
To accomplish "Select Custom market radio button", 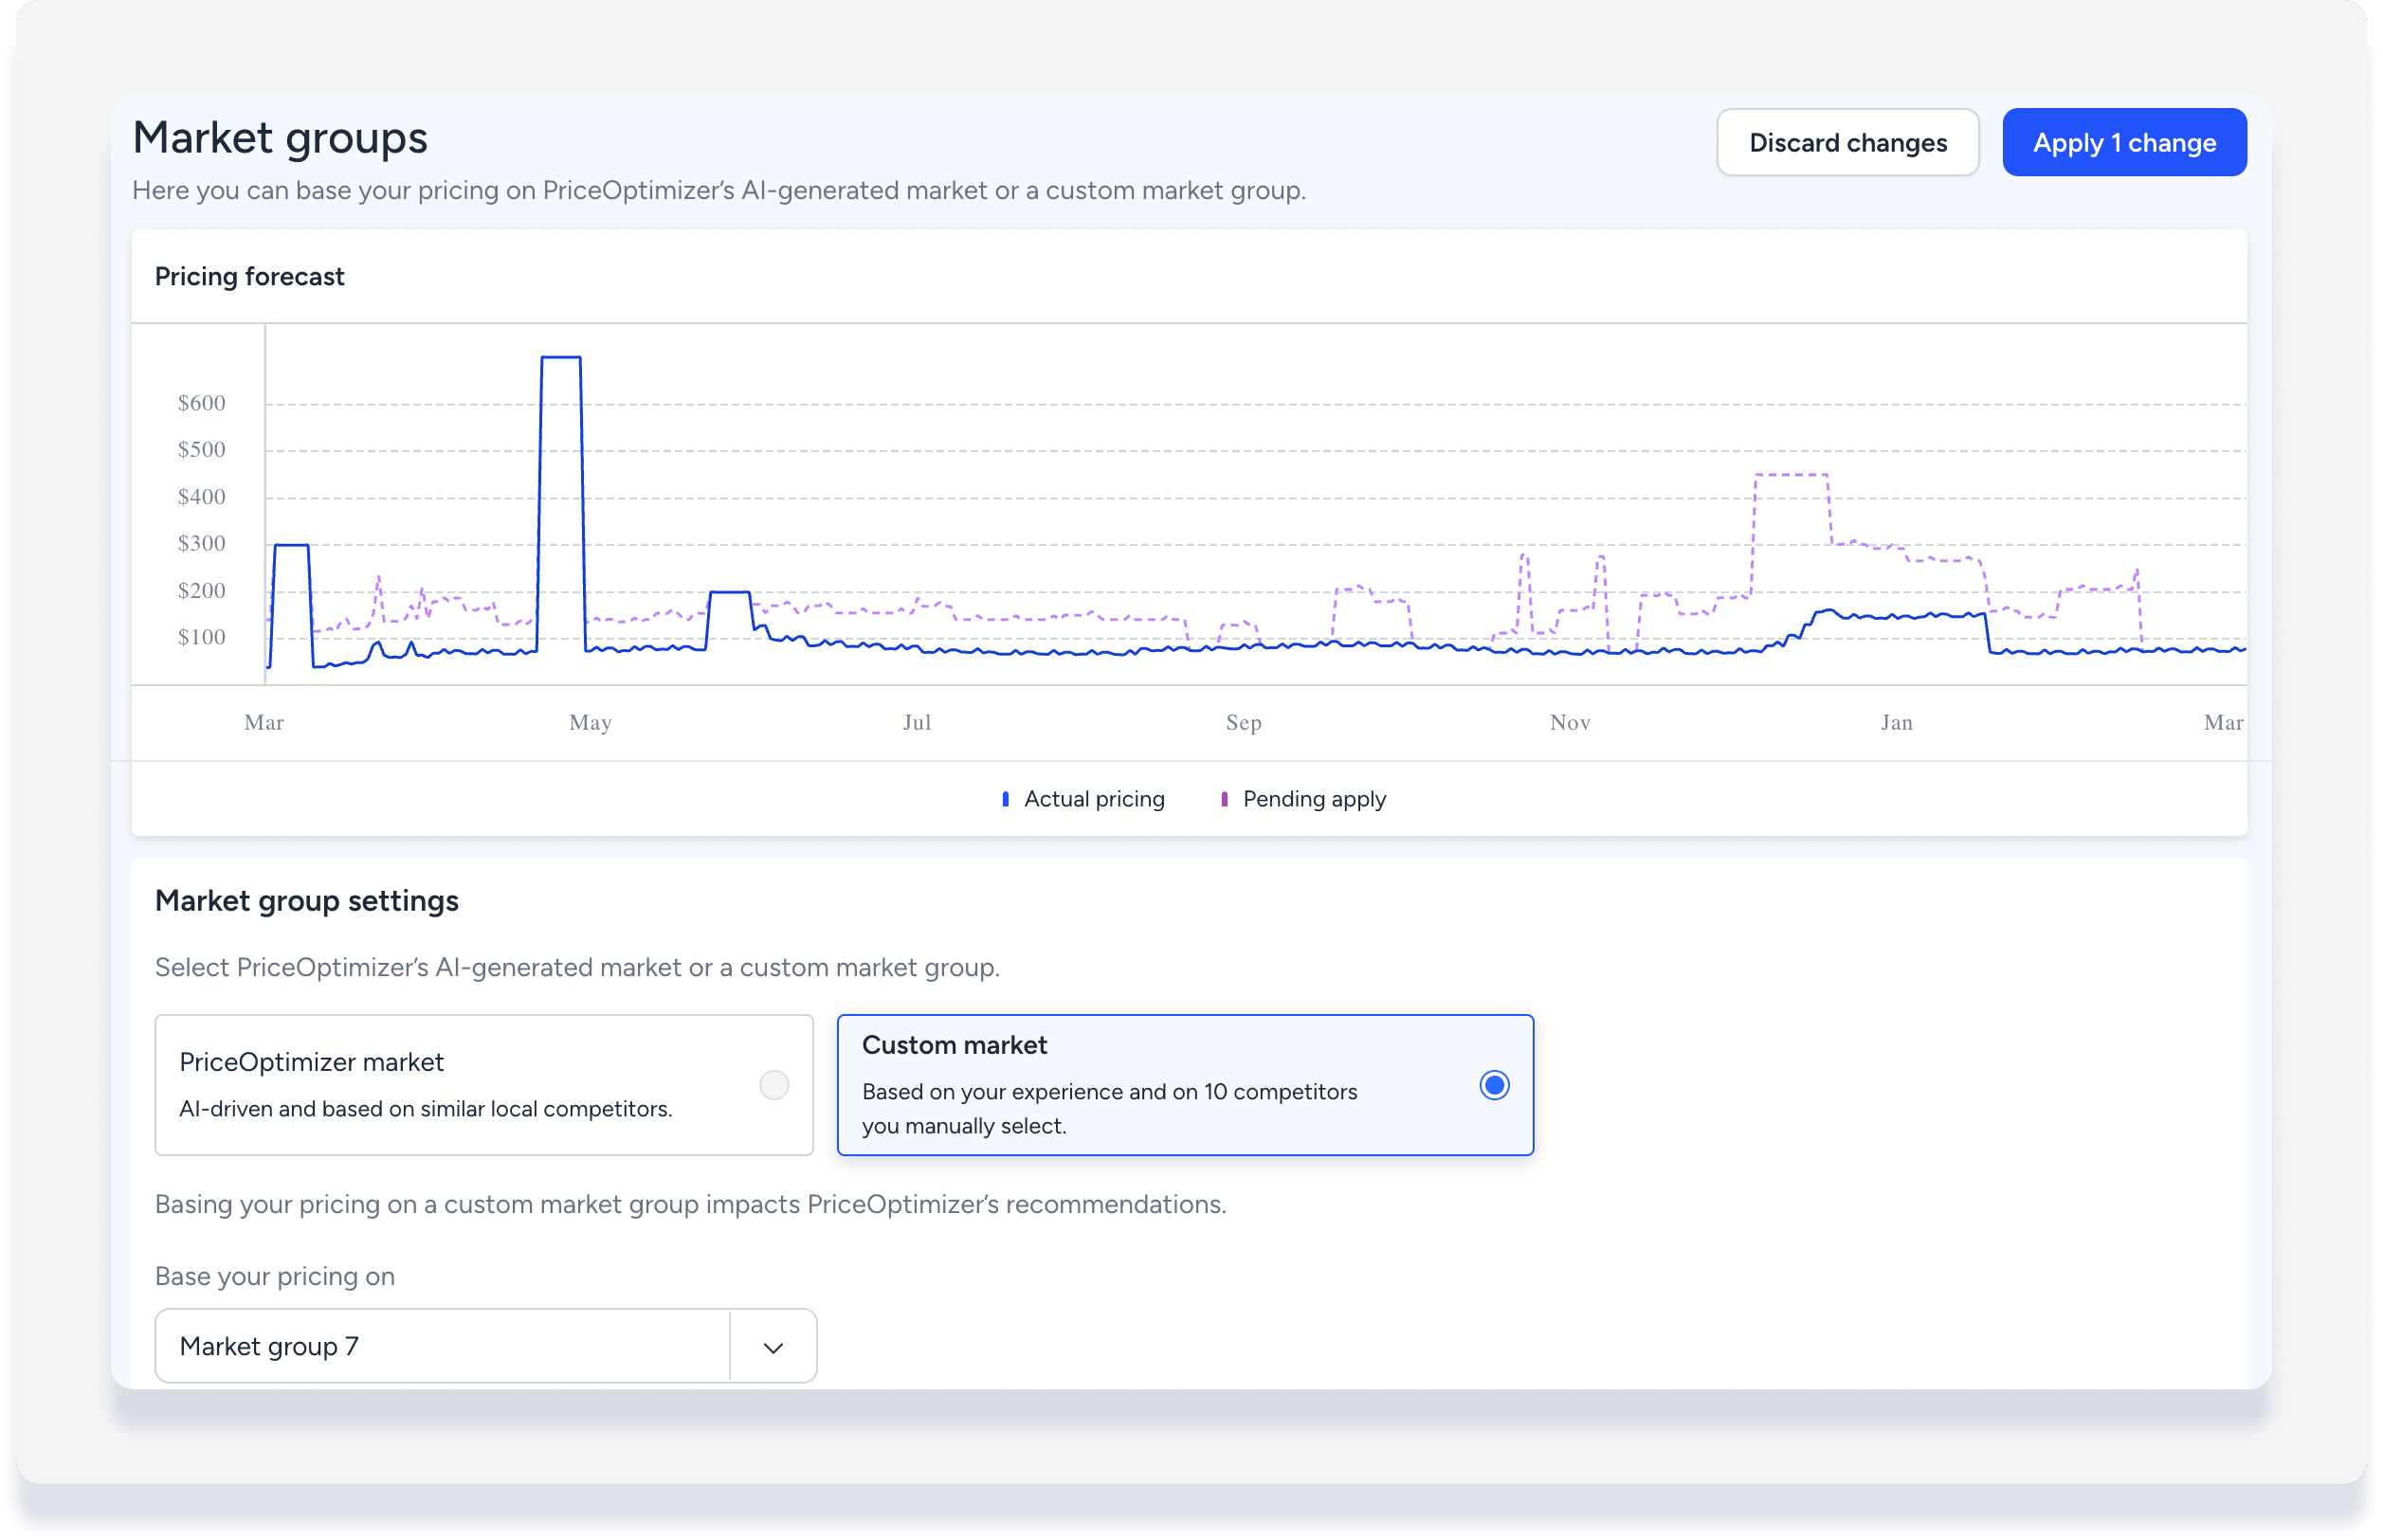I will click(1493, 1085).
